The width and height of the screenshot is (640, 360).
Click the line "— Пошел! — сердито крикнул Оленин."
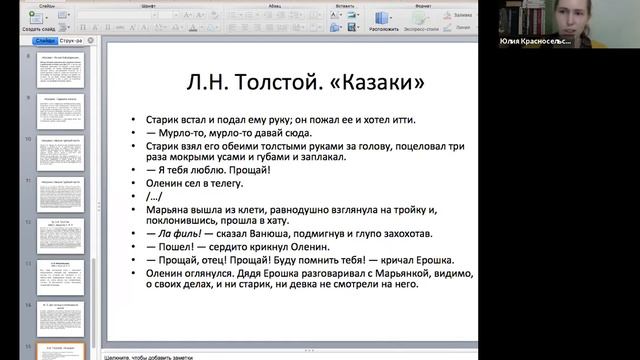[238, 247]
